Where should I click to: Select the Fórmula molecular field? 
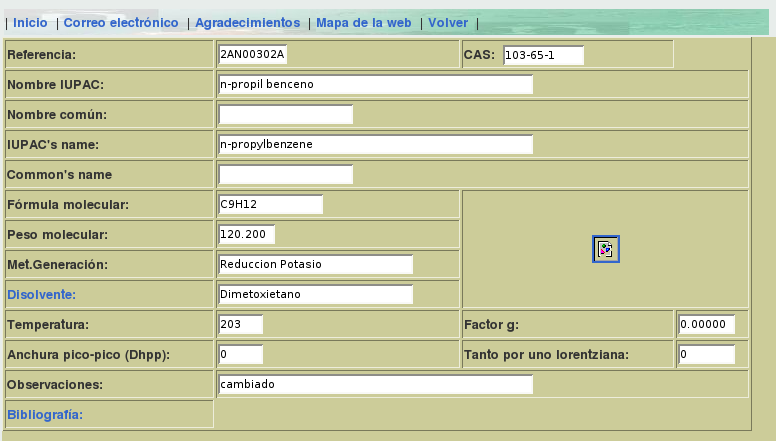click(270, 204)
